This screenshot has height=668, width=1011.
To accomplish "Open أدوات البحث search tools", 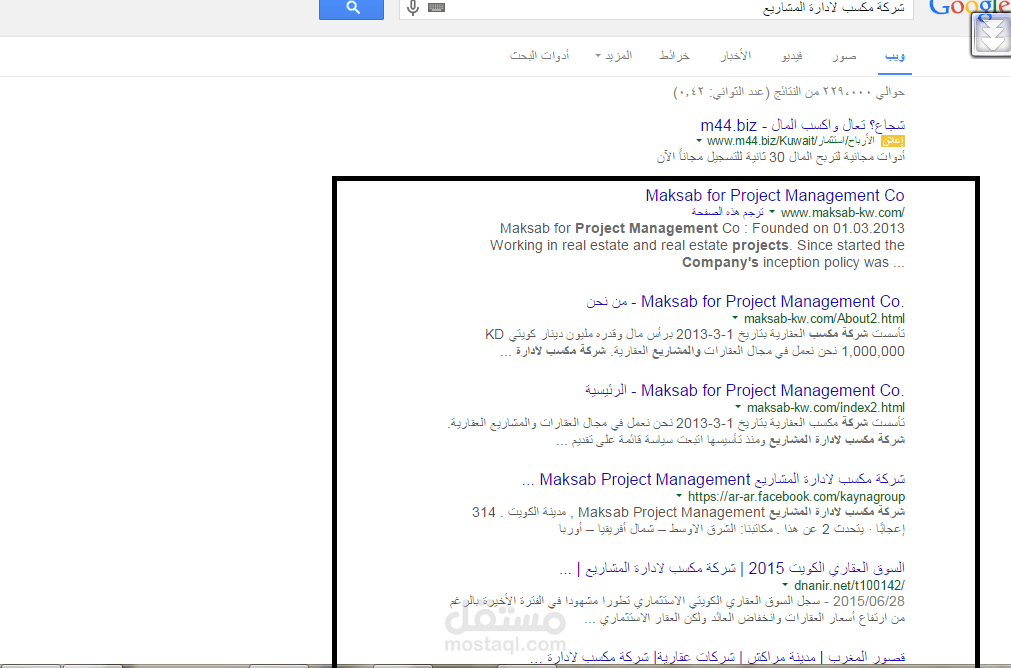I will [540, 56].
